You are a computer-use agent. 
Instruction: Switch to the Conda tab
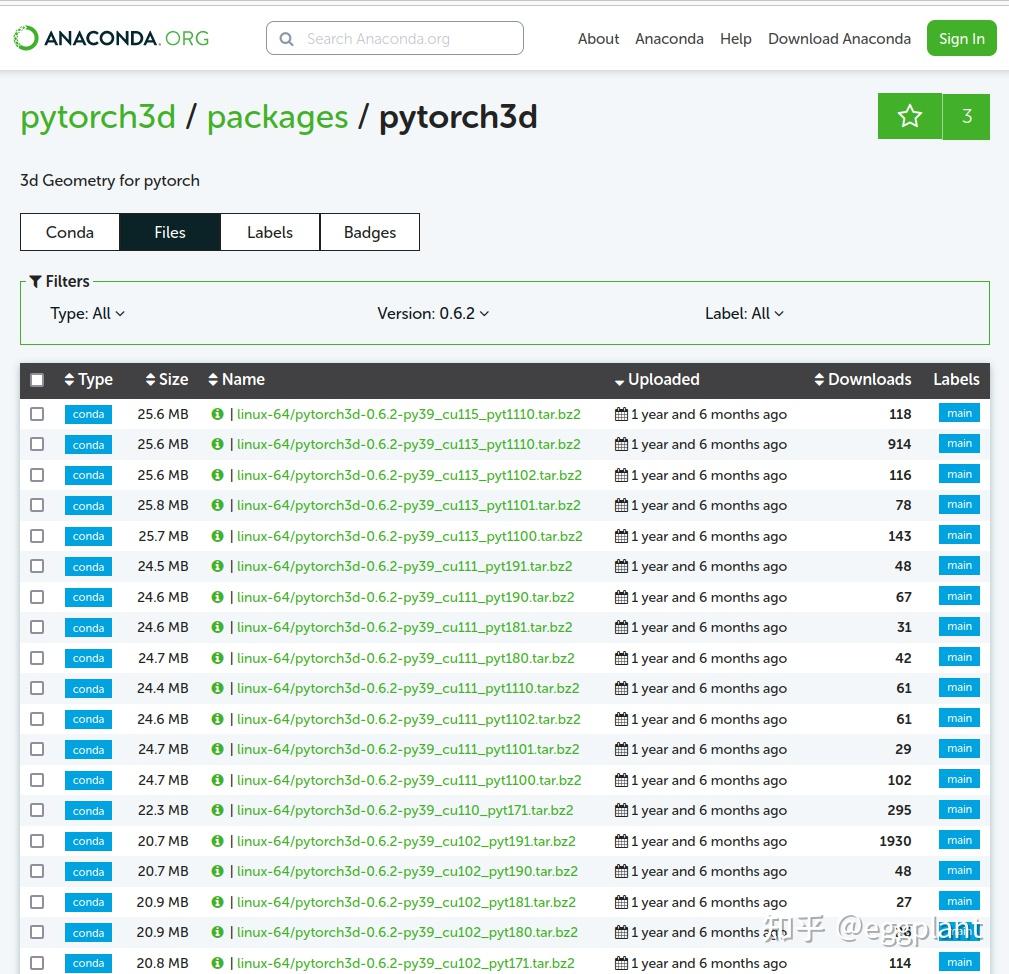tap(70, 232)
